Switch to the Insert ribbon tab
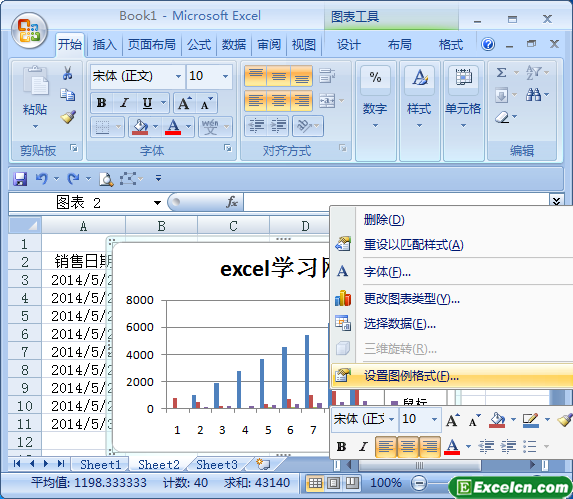The image size is (573, 499). pyautogui.click(x=105, y=45)
